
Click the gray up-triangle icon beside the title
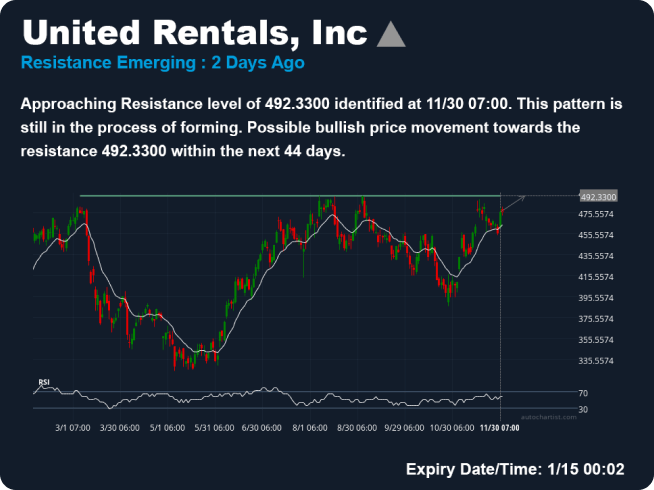391,34
